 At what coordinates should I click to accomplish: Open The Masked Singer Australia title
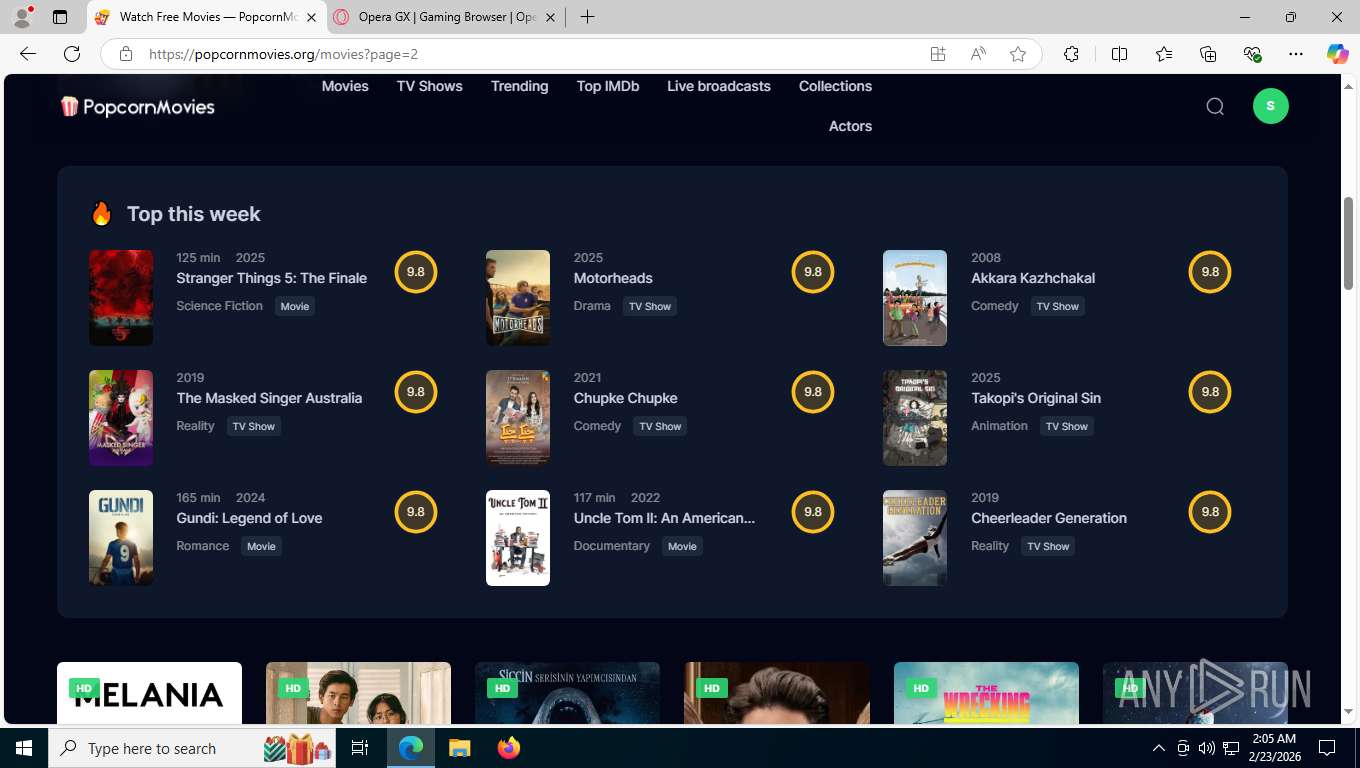(x=269, y=398)
